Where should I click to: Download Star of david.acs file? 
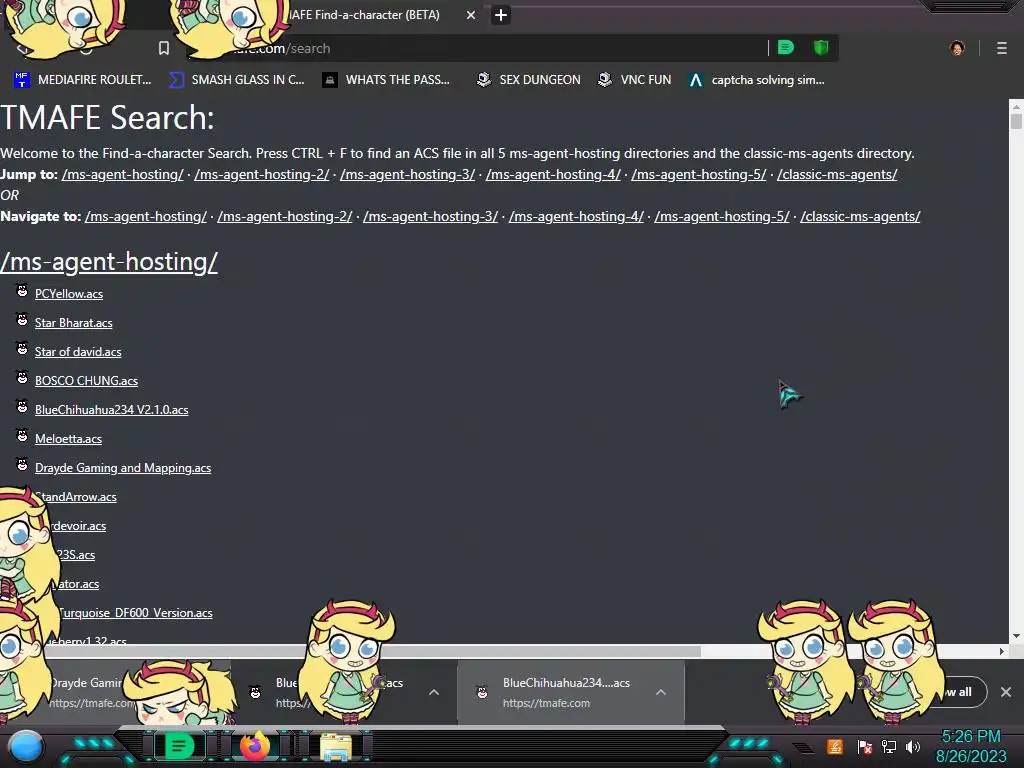tap(78, 352)
